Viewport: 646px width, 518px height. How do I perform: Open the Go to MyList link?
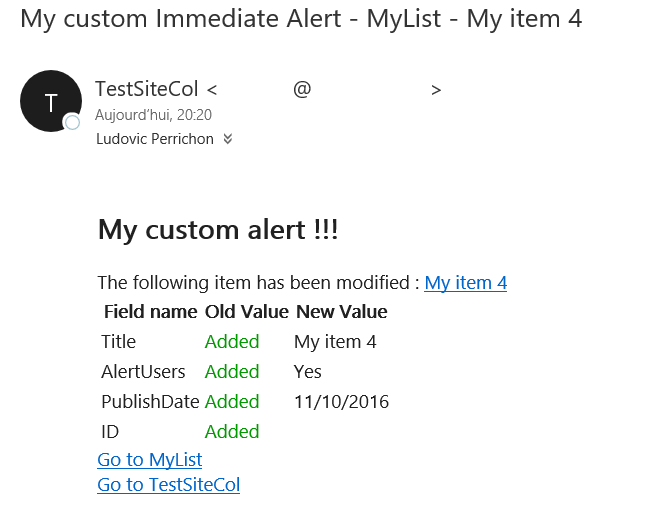pos(150,459)
